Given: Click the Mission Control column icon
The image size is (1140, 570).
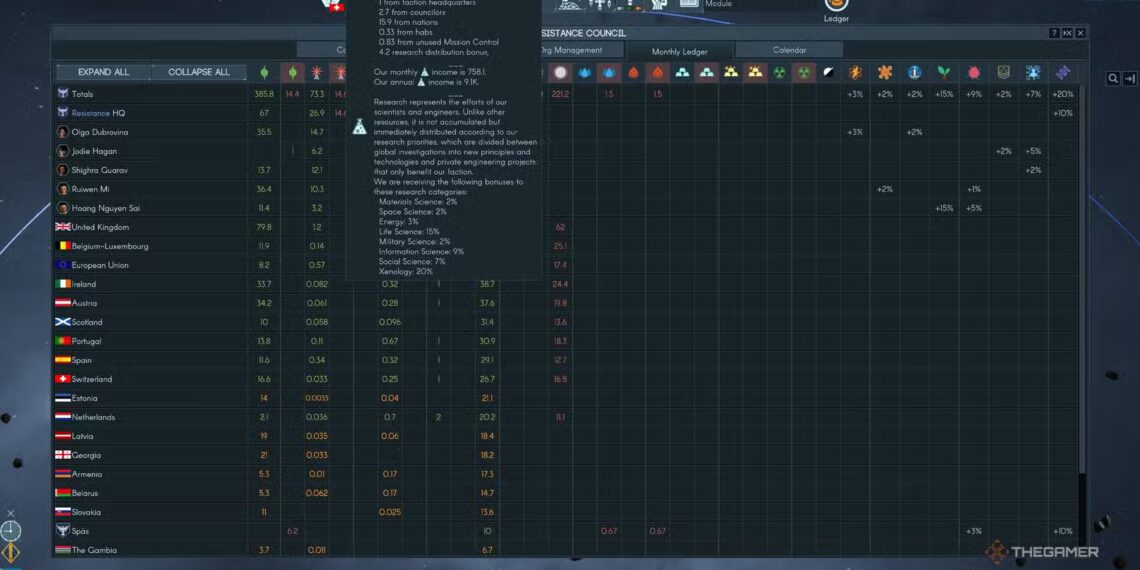Looking at the screenshot, I should coord(560,72).
